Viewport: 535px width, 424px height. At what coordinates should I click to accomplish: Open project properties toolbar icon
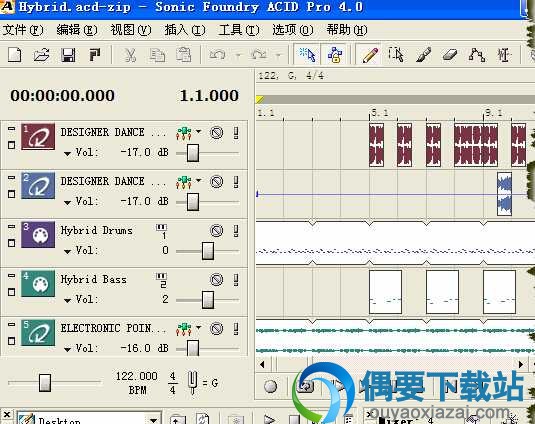95,55
